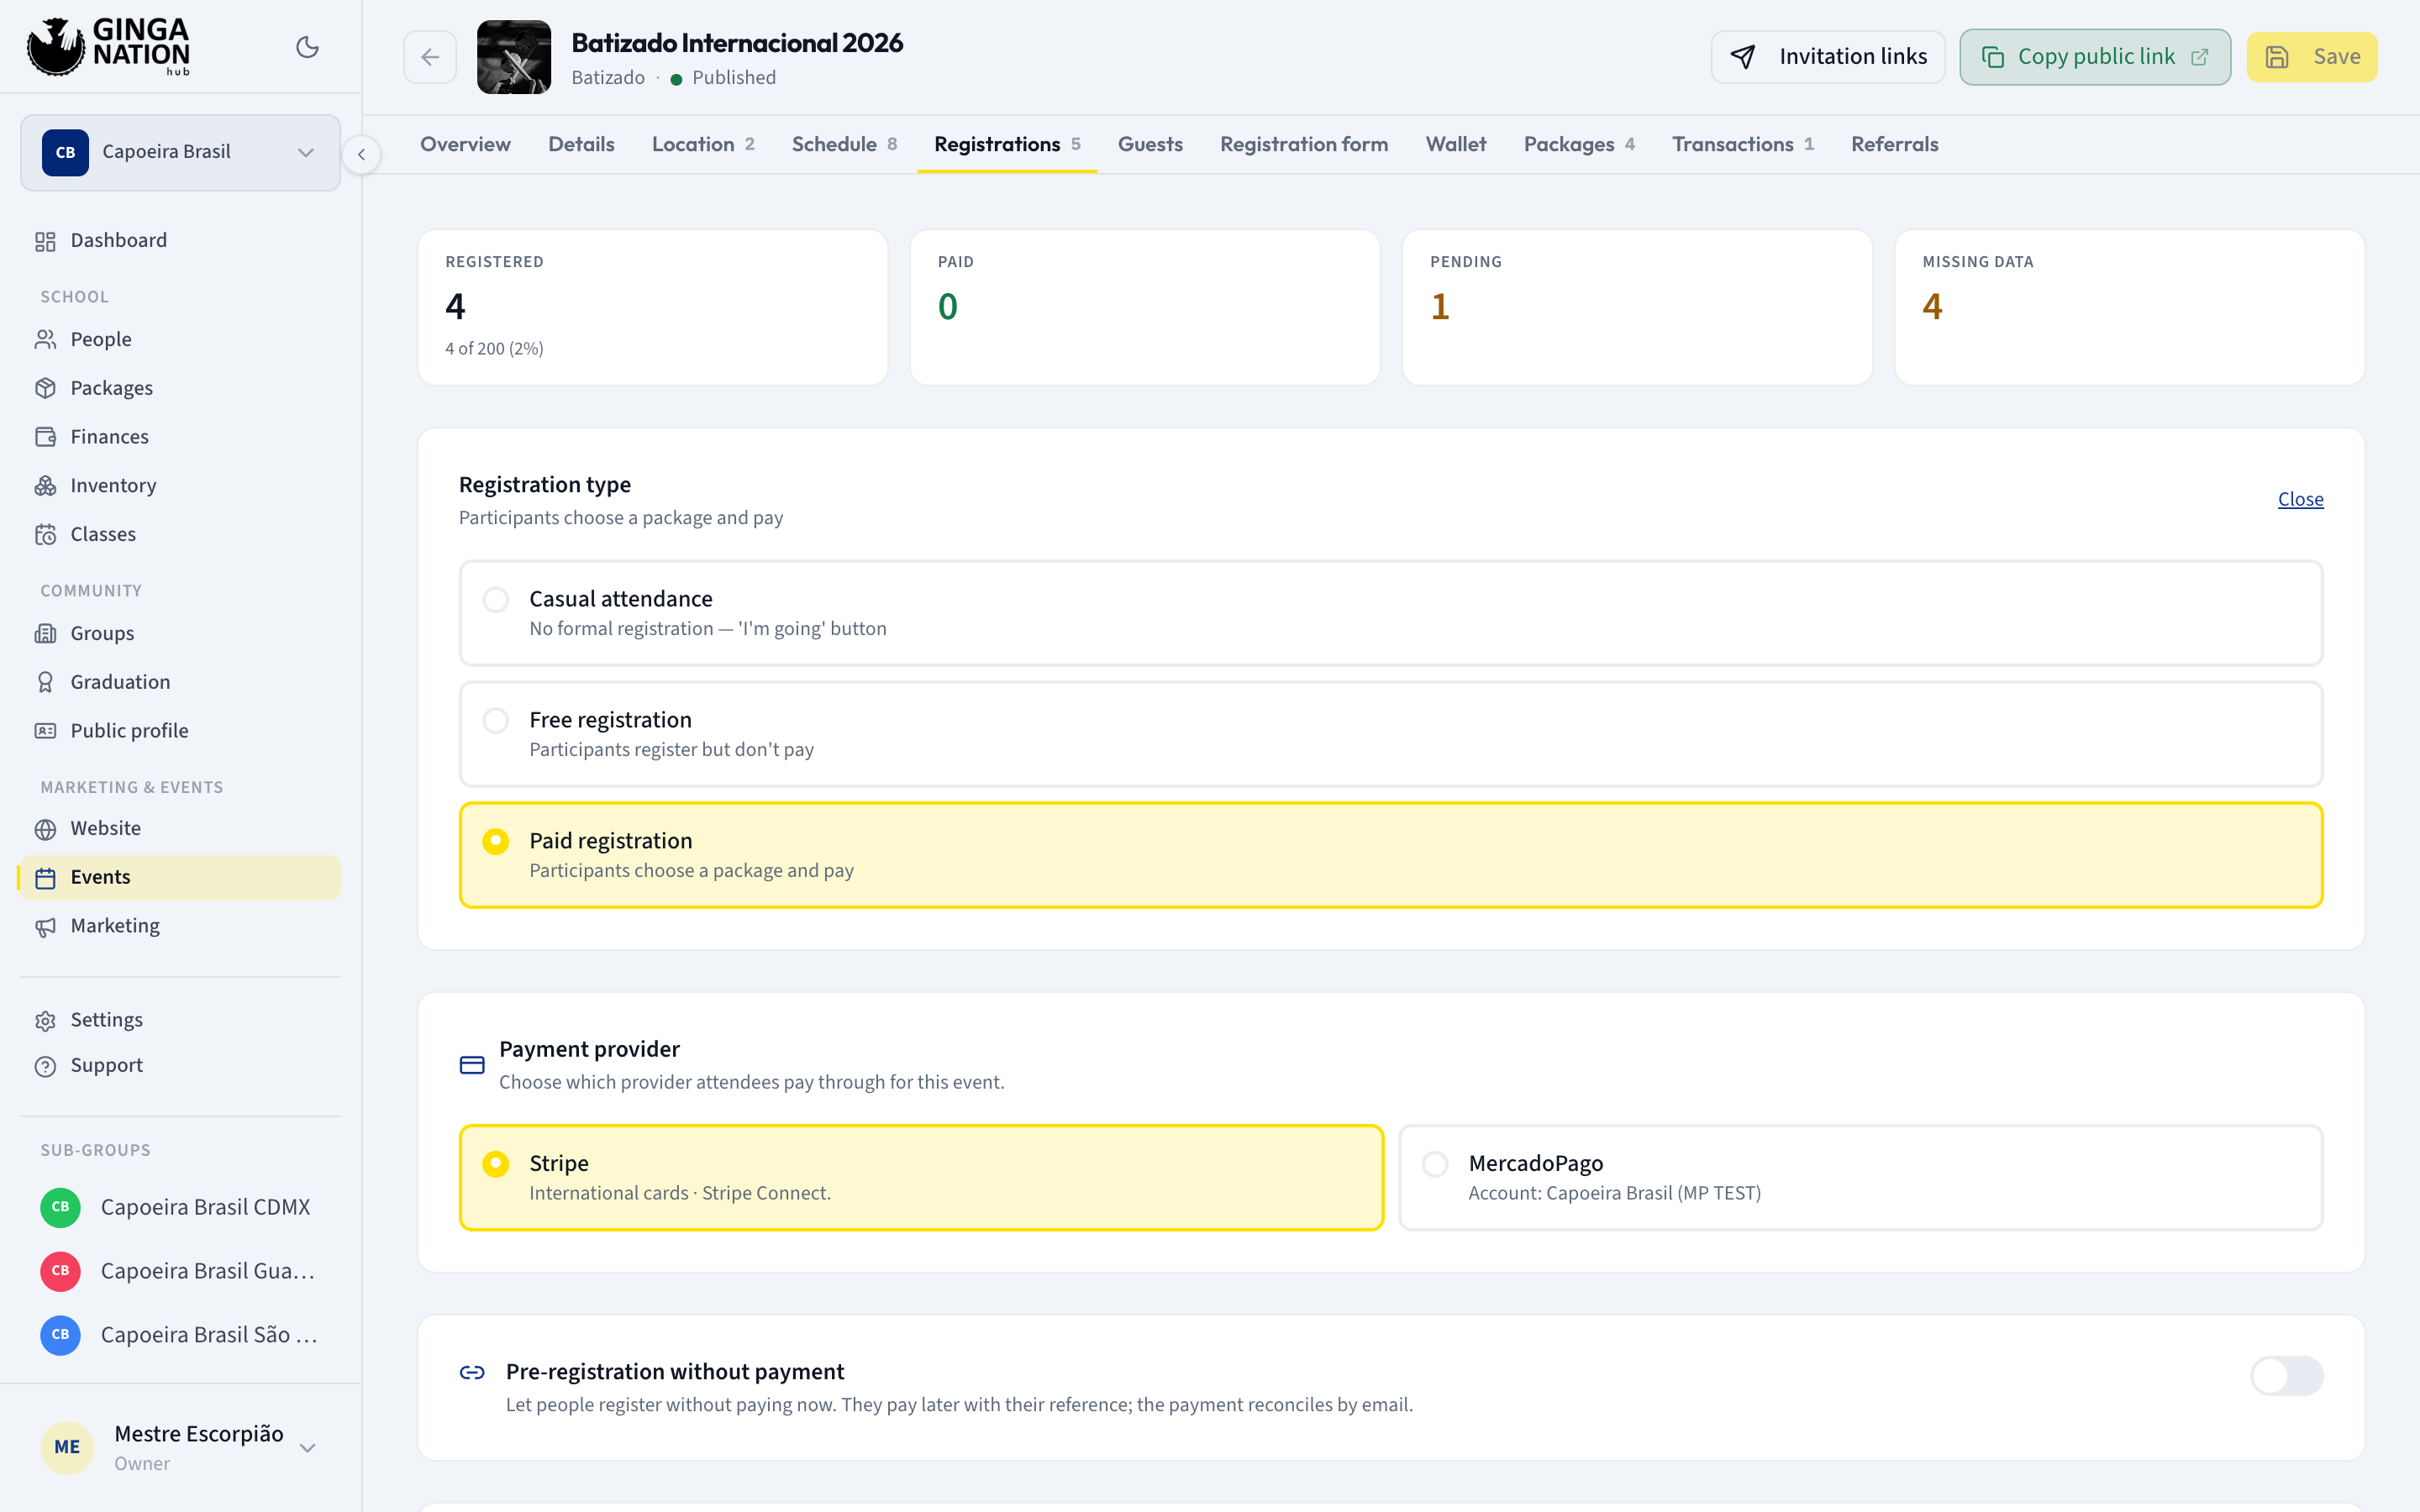Enable Pre-registration without payment switch
Screen dimensions: 2420x1512
[2286, 1375]
